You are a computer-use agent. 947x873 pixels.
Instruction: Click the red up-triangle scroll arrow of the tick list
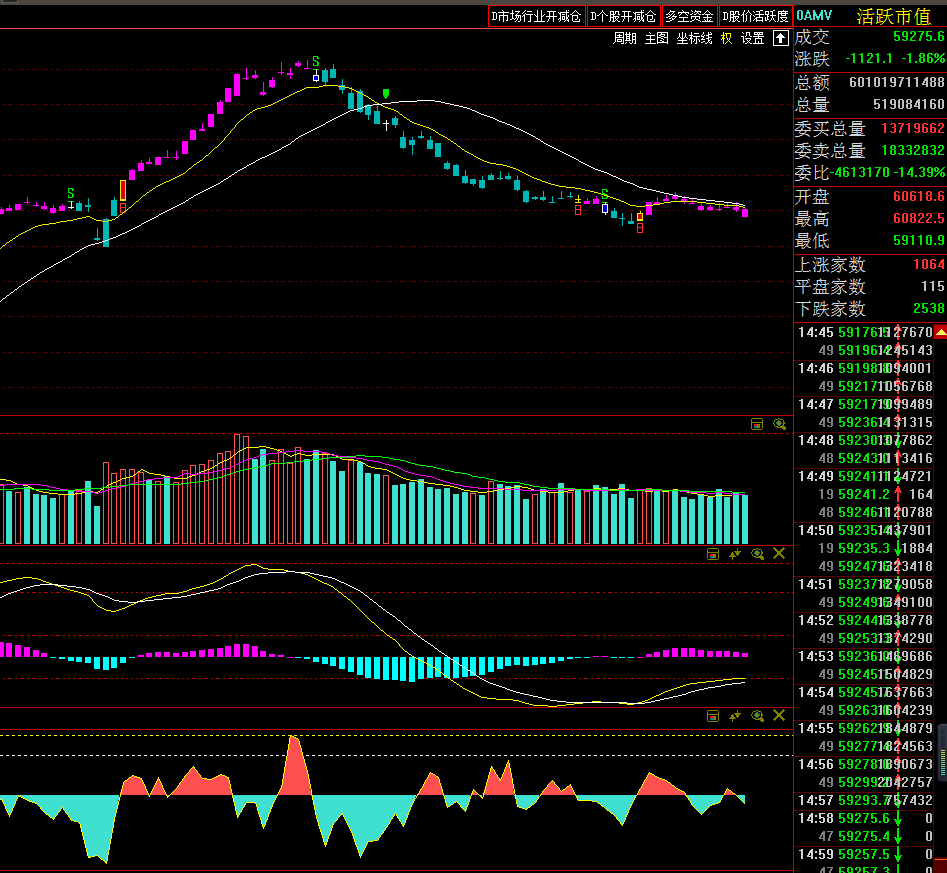click(940, 332)
